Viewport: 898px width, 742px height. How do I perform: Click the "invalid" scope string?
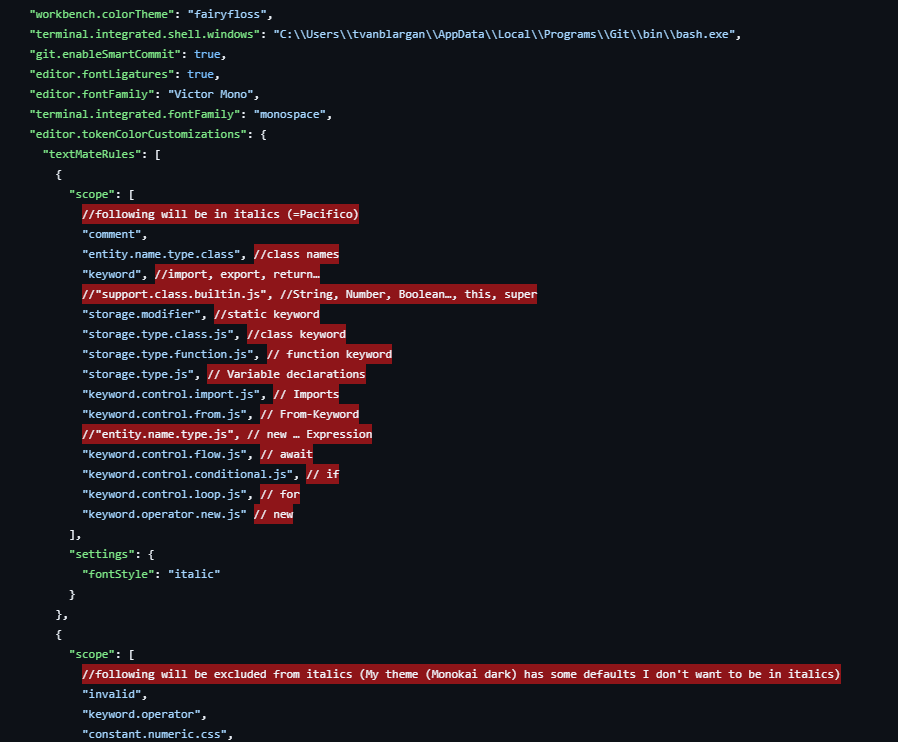pos(112,694)
